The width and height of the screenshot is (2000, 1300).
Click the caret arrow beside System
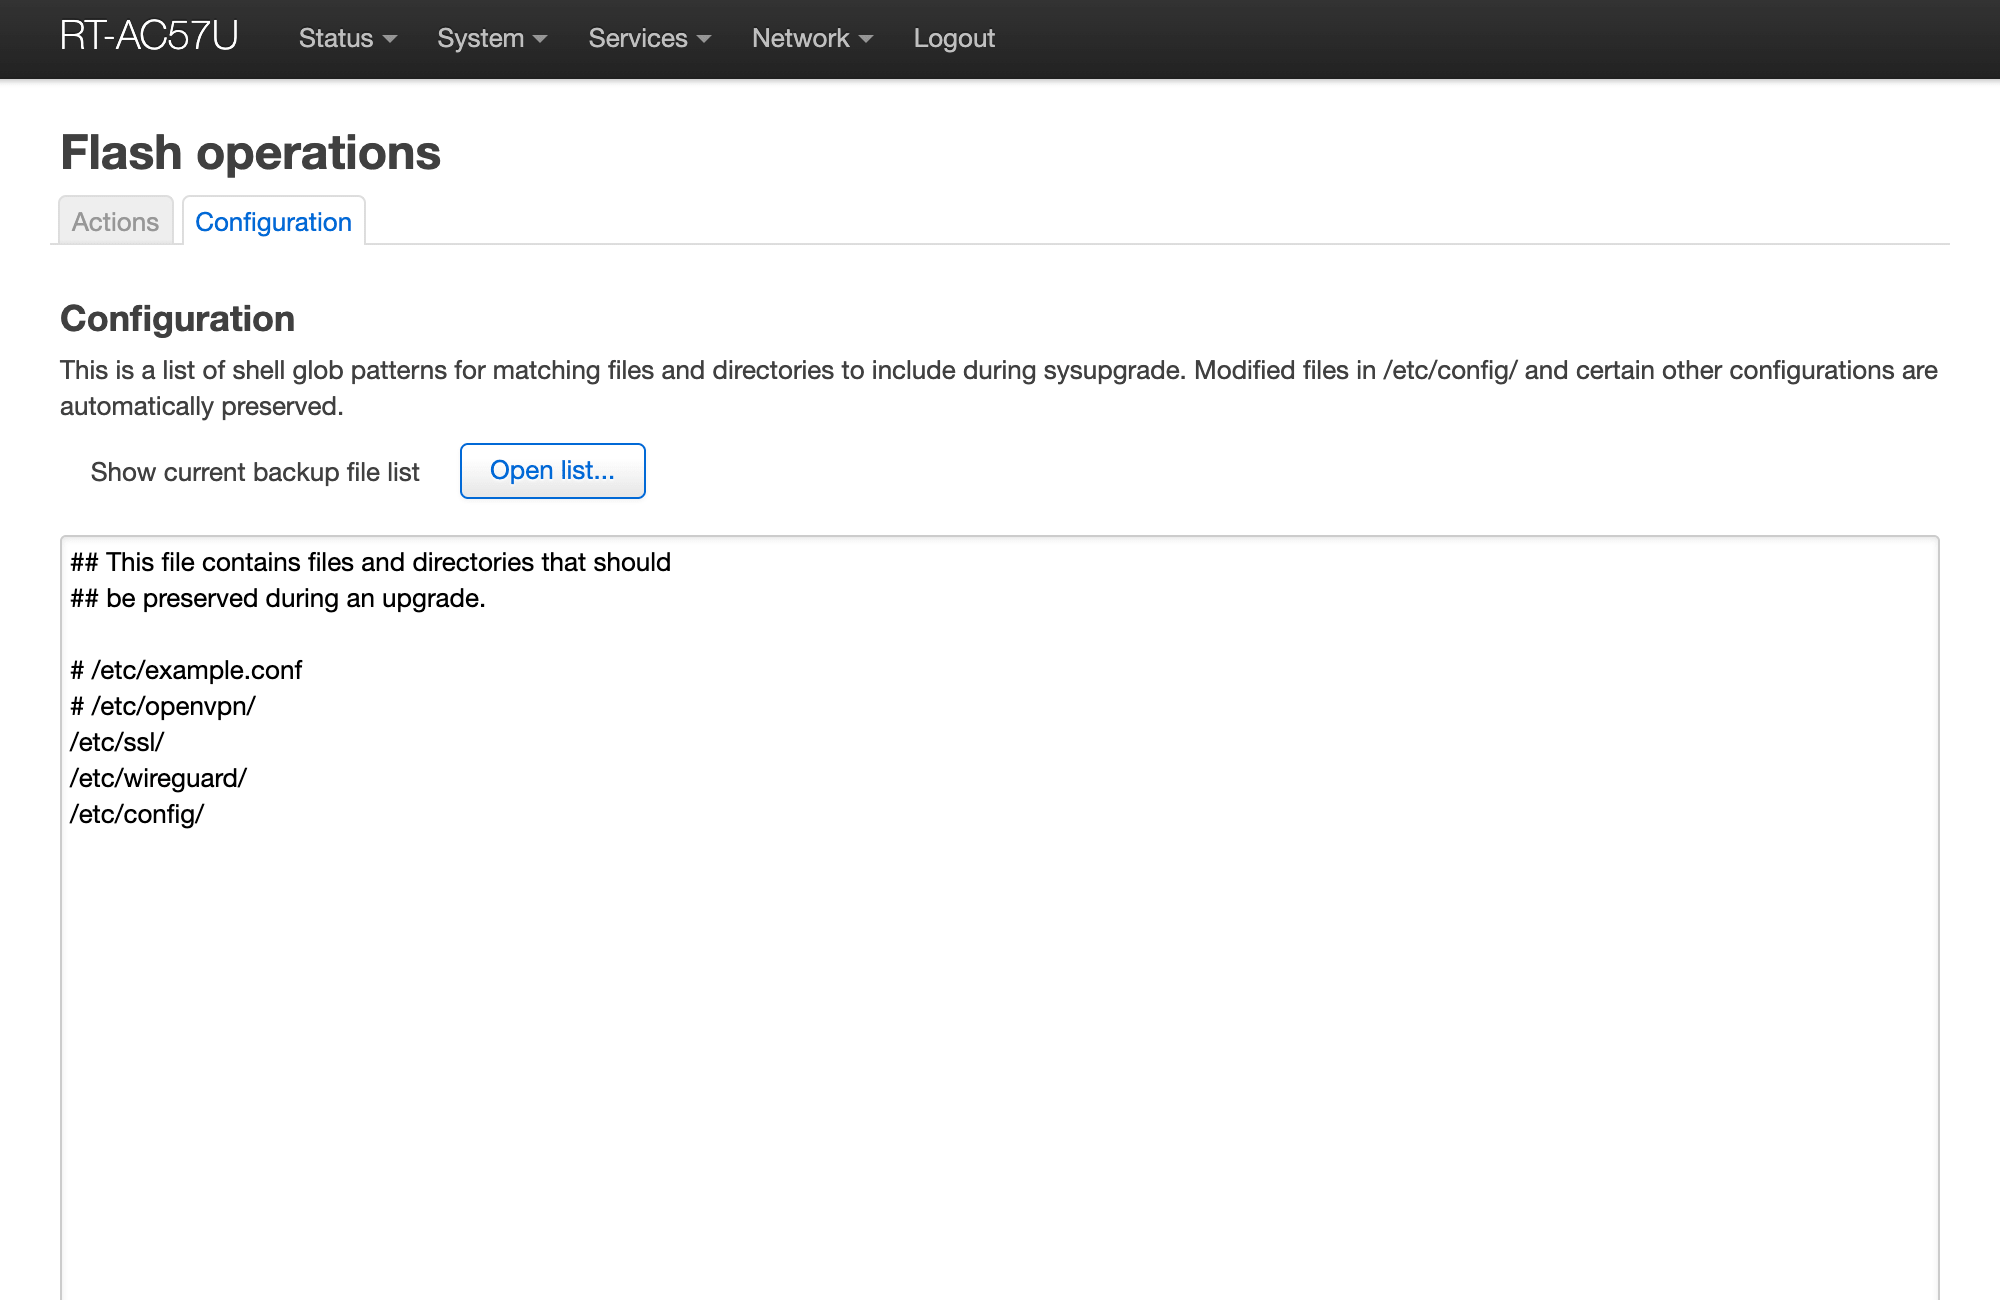pyautogui.click(x=540, y=39)
